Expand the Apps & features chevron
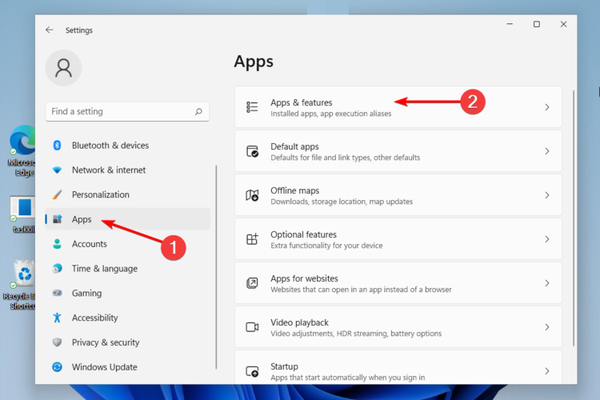The image size is (600, 400). click(x=547, y=107)
